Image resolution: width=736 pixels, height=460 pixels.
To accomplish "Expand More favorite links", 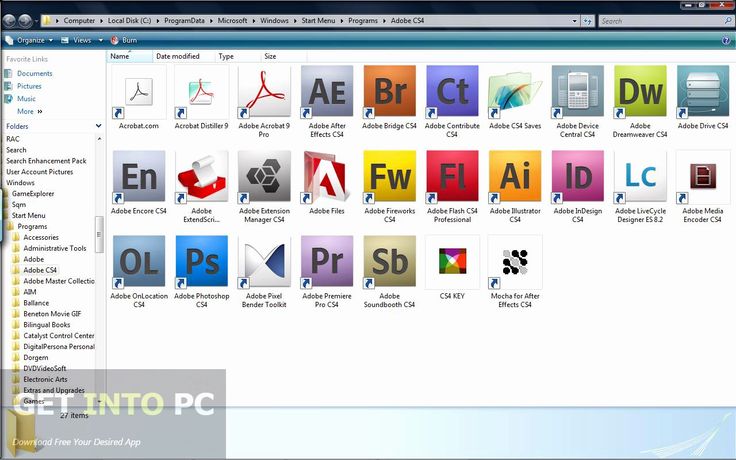I will (30, 112).
